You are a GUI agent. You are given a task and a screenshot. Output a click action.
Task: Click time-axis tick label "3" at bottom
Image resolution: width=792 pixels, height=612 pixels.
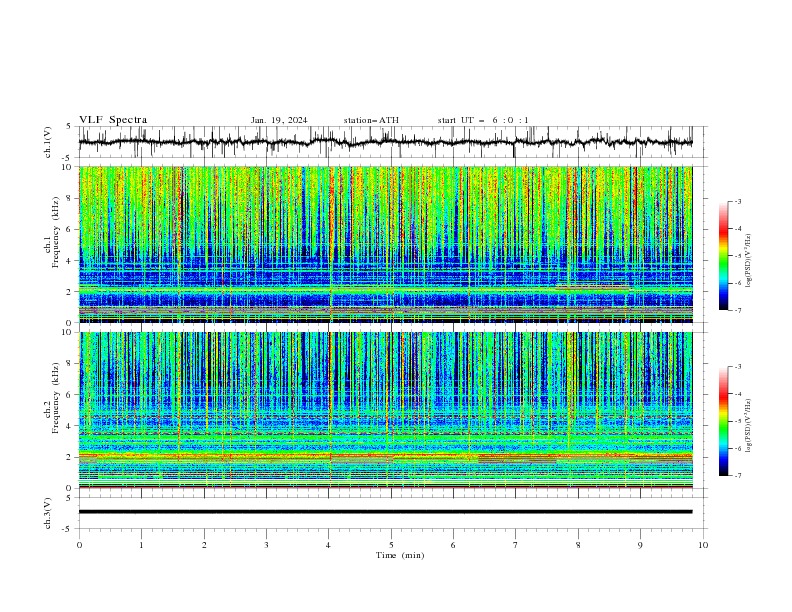tap(266, 545)
